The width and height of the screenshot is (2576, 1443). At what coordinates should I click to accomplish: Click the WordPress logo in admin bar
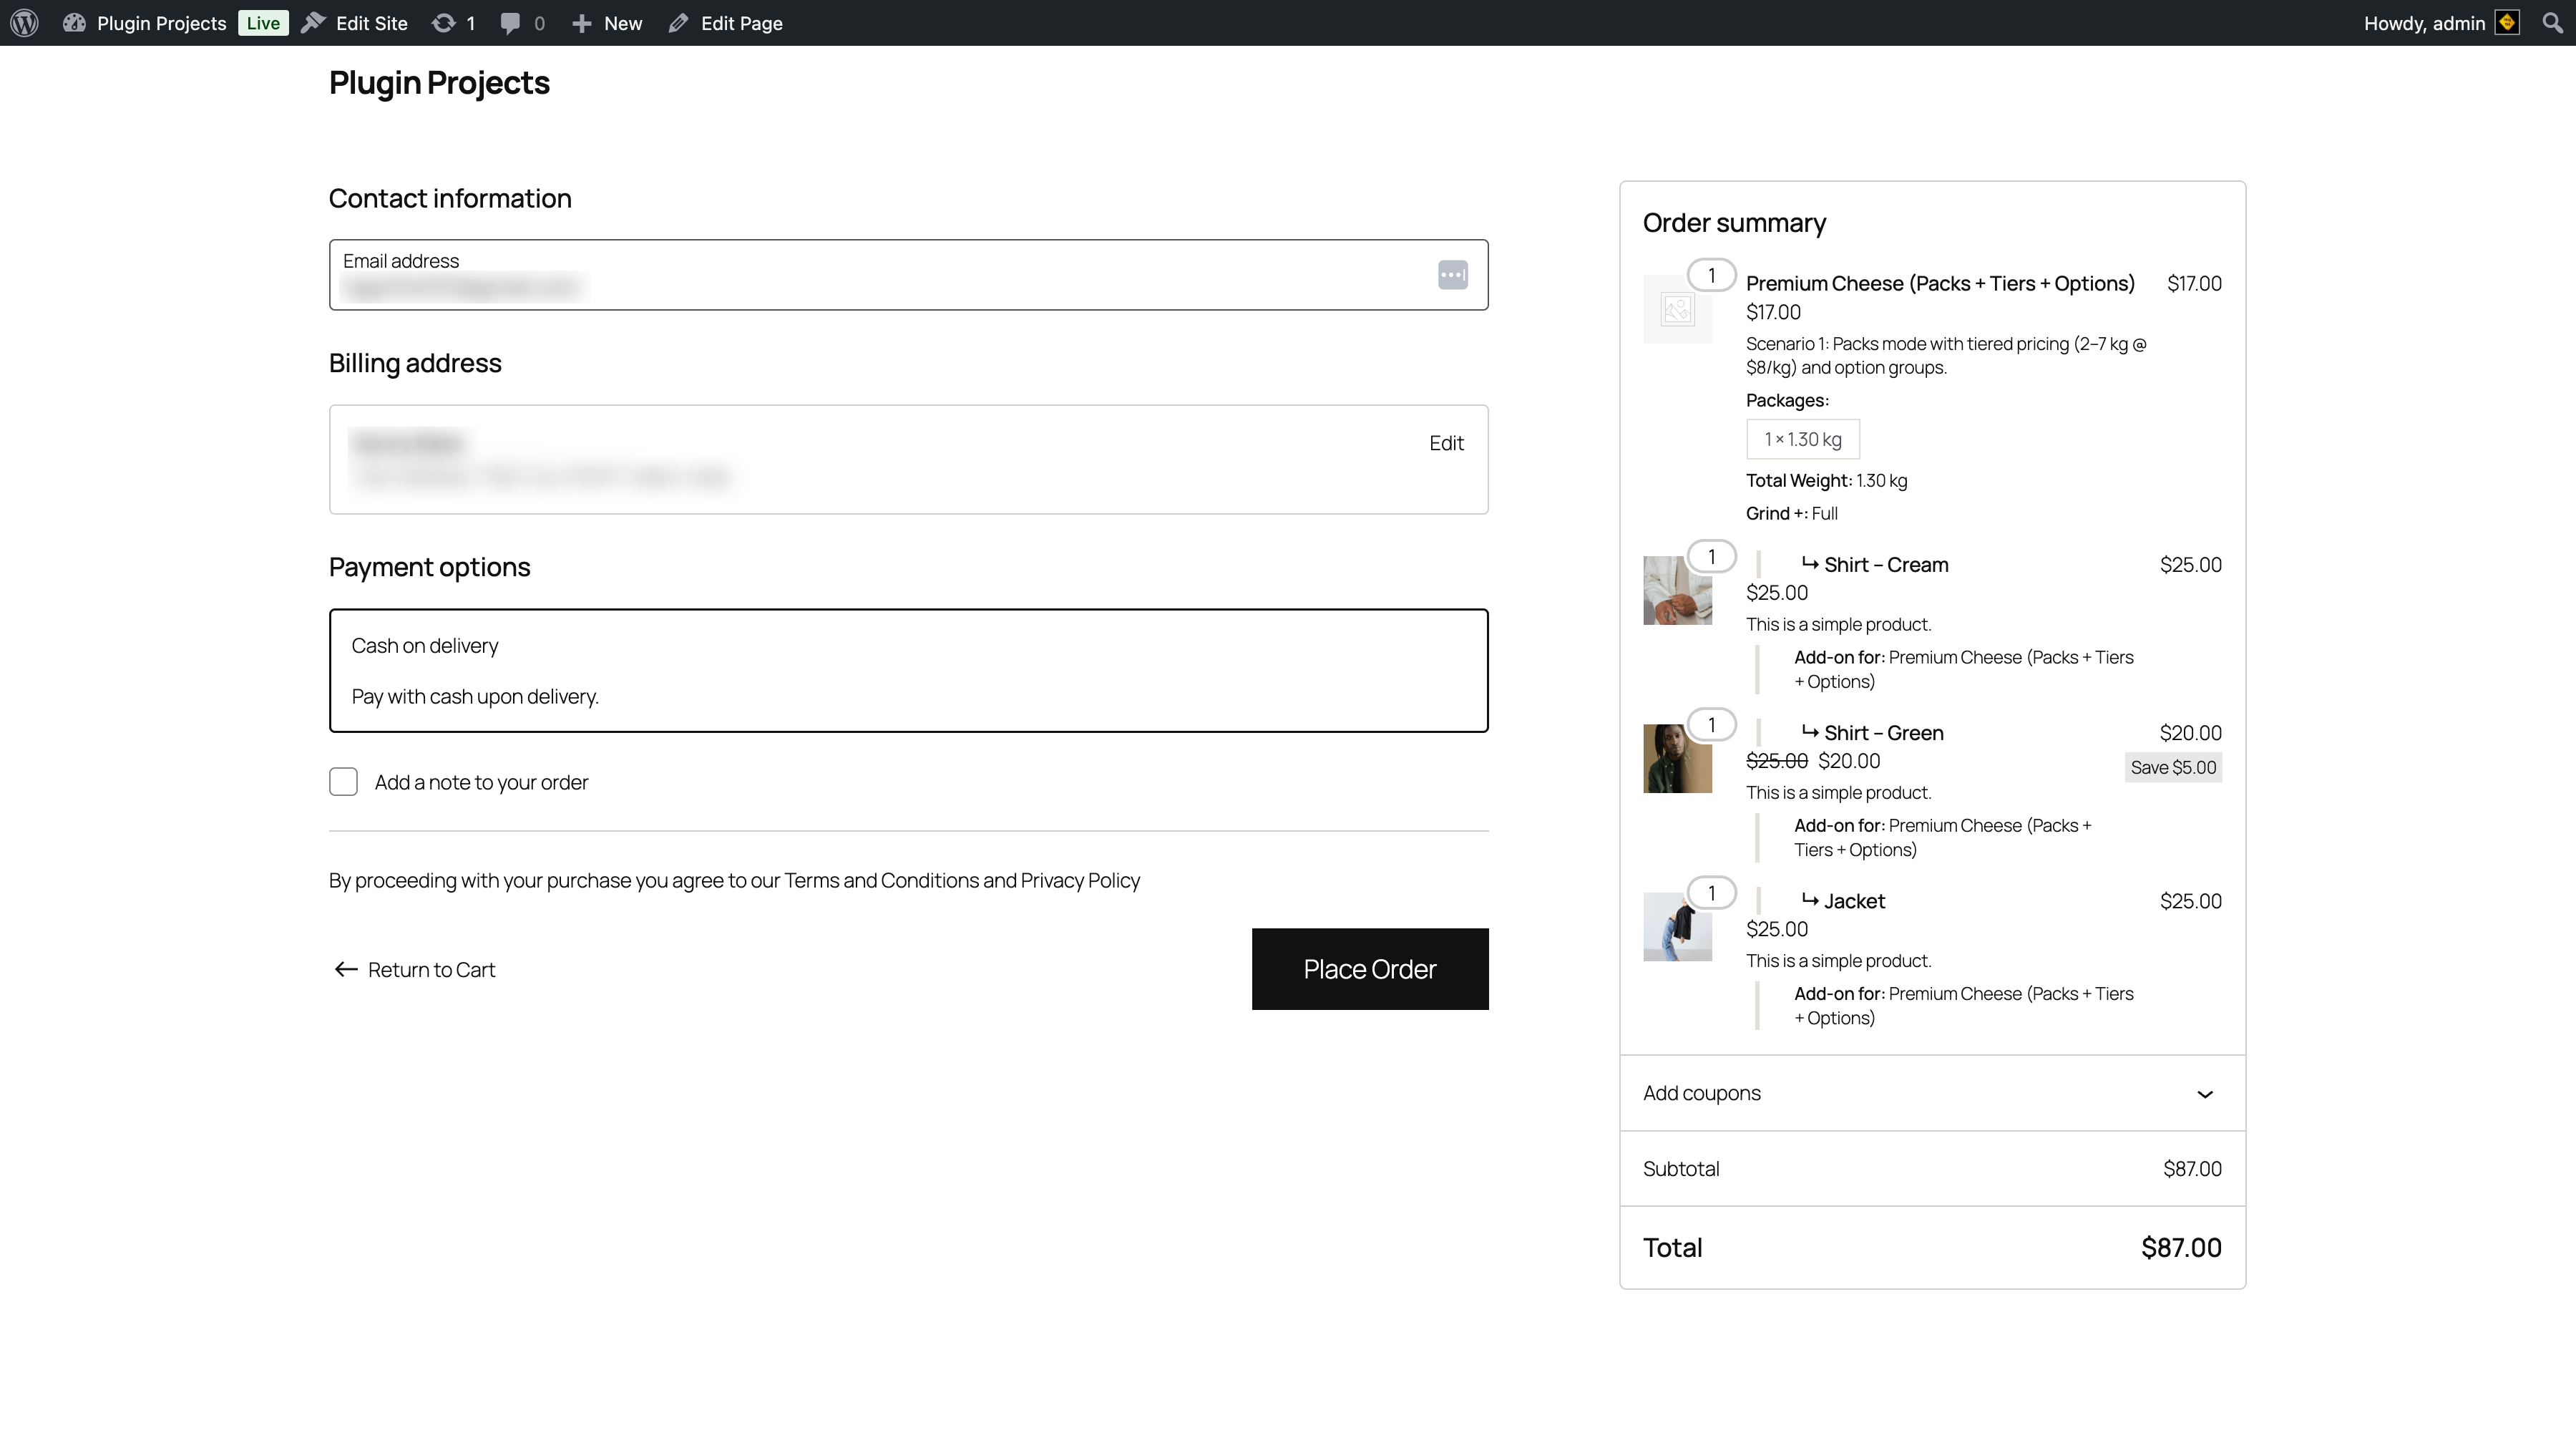(24, 22)
